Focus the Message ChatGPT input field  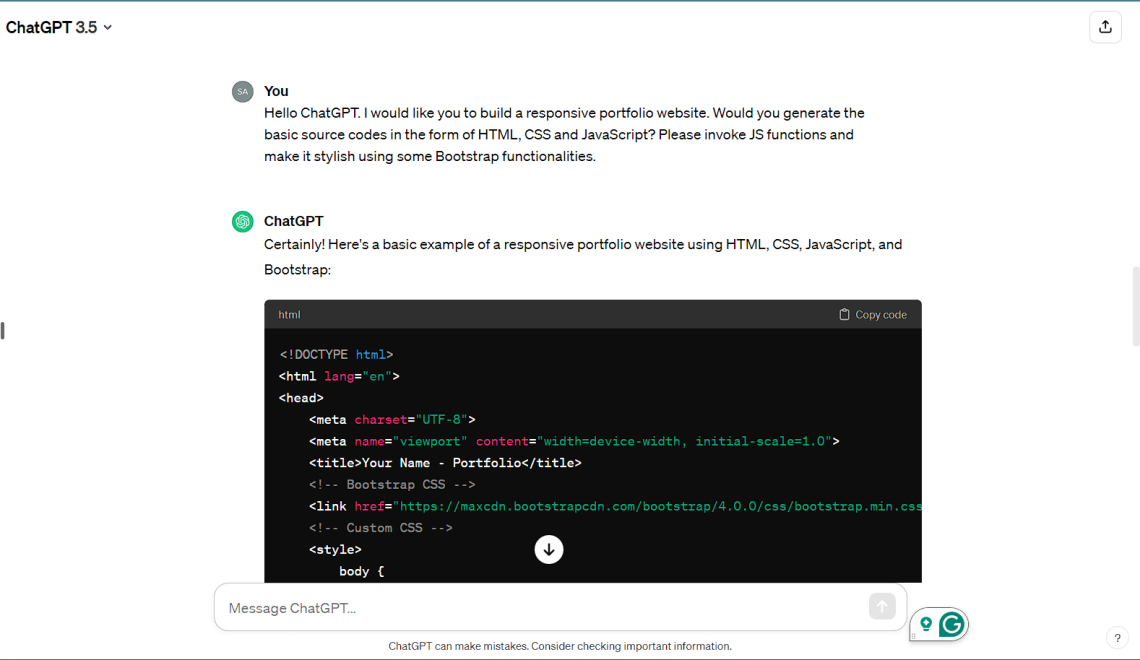(x=540, y=608)
